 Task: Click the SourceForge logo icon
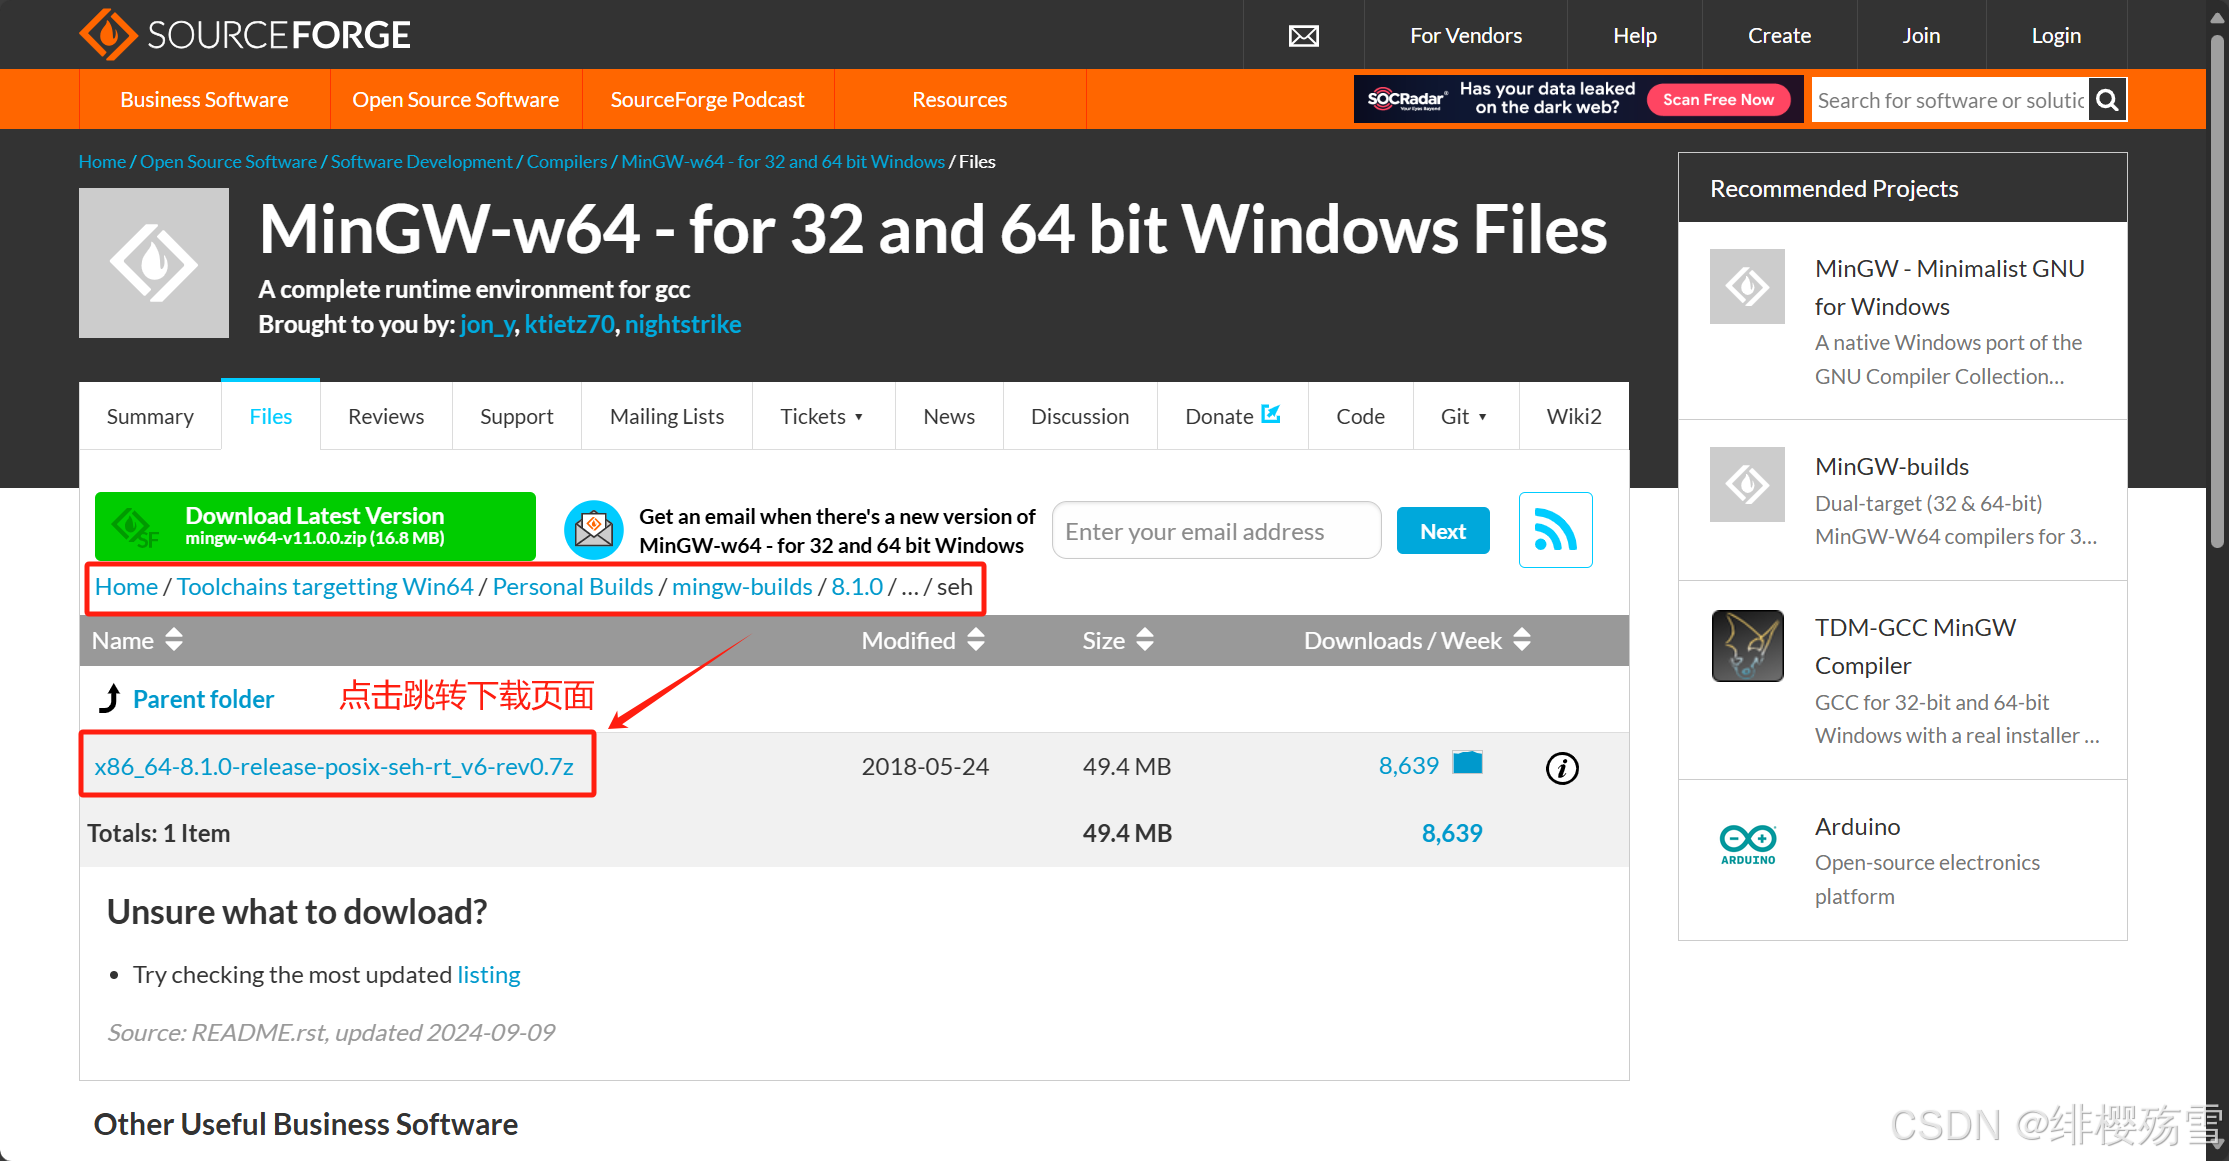(108, 35)
